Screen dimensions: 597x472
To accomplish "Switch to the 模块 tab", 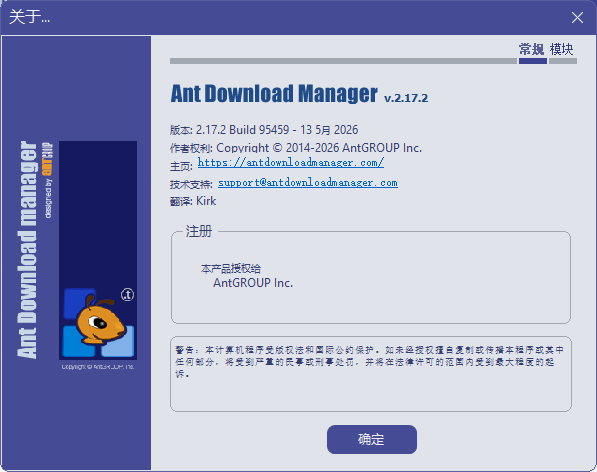I will pyautogui.click(x=562, y=49).
